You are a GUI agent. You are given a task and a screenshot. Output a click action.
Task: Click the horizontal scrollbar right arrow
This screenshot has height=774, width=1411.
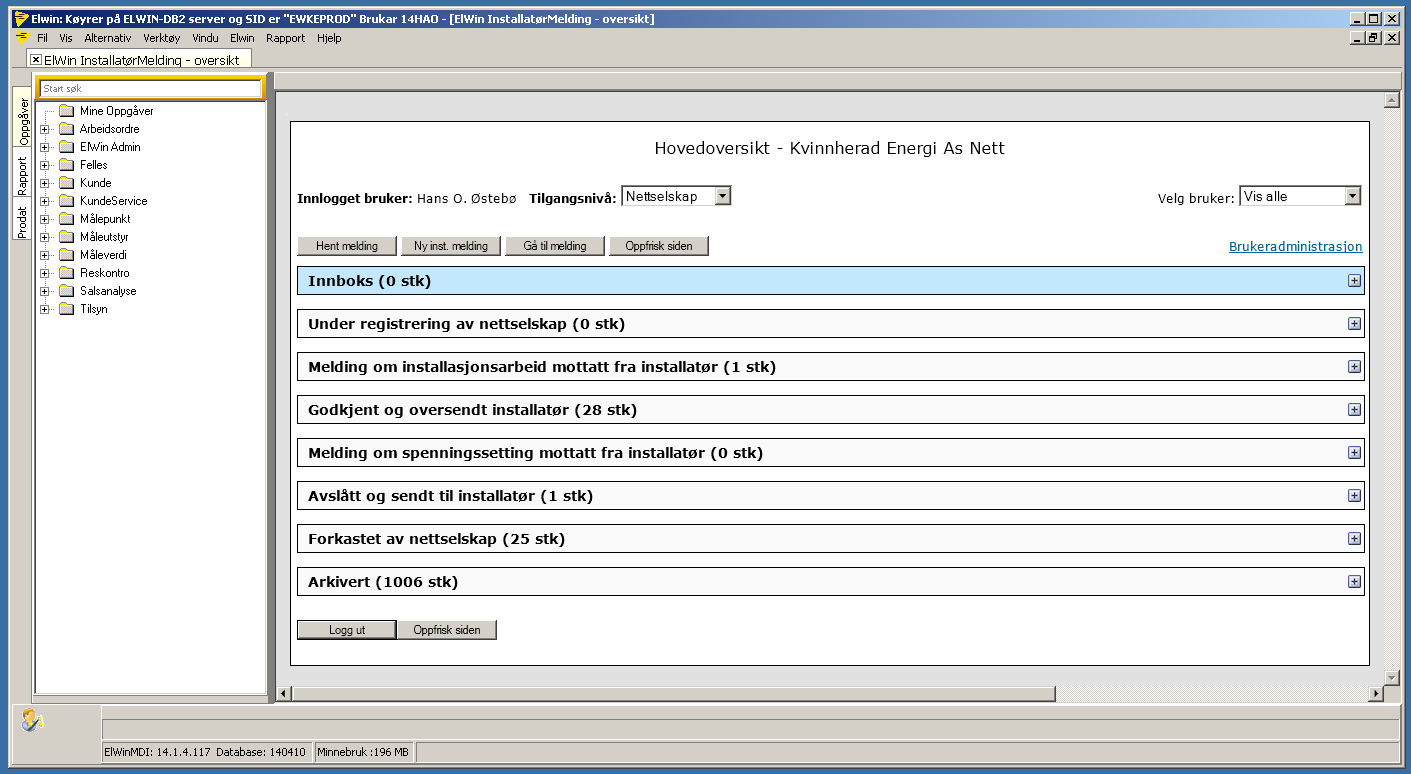pos(1376,693)
